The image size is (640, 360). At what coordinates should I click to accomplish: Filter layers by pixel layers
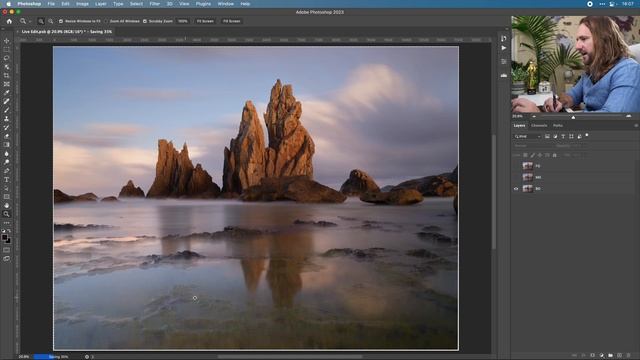(x=547, y=136)
